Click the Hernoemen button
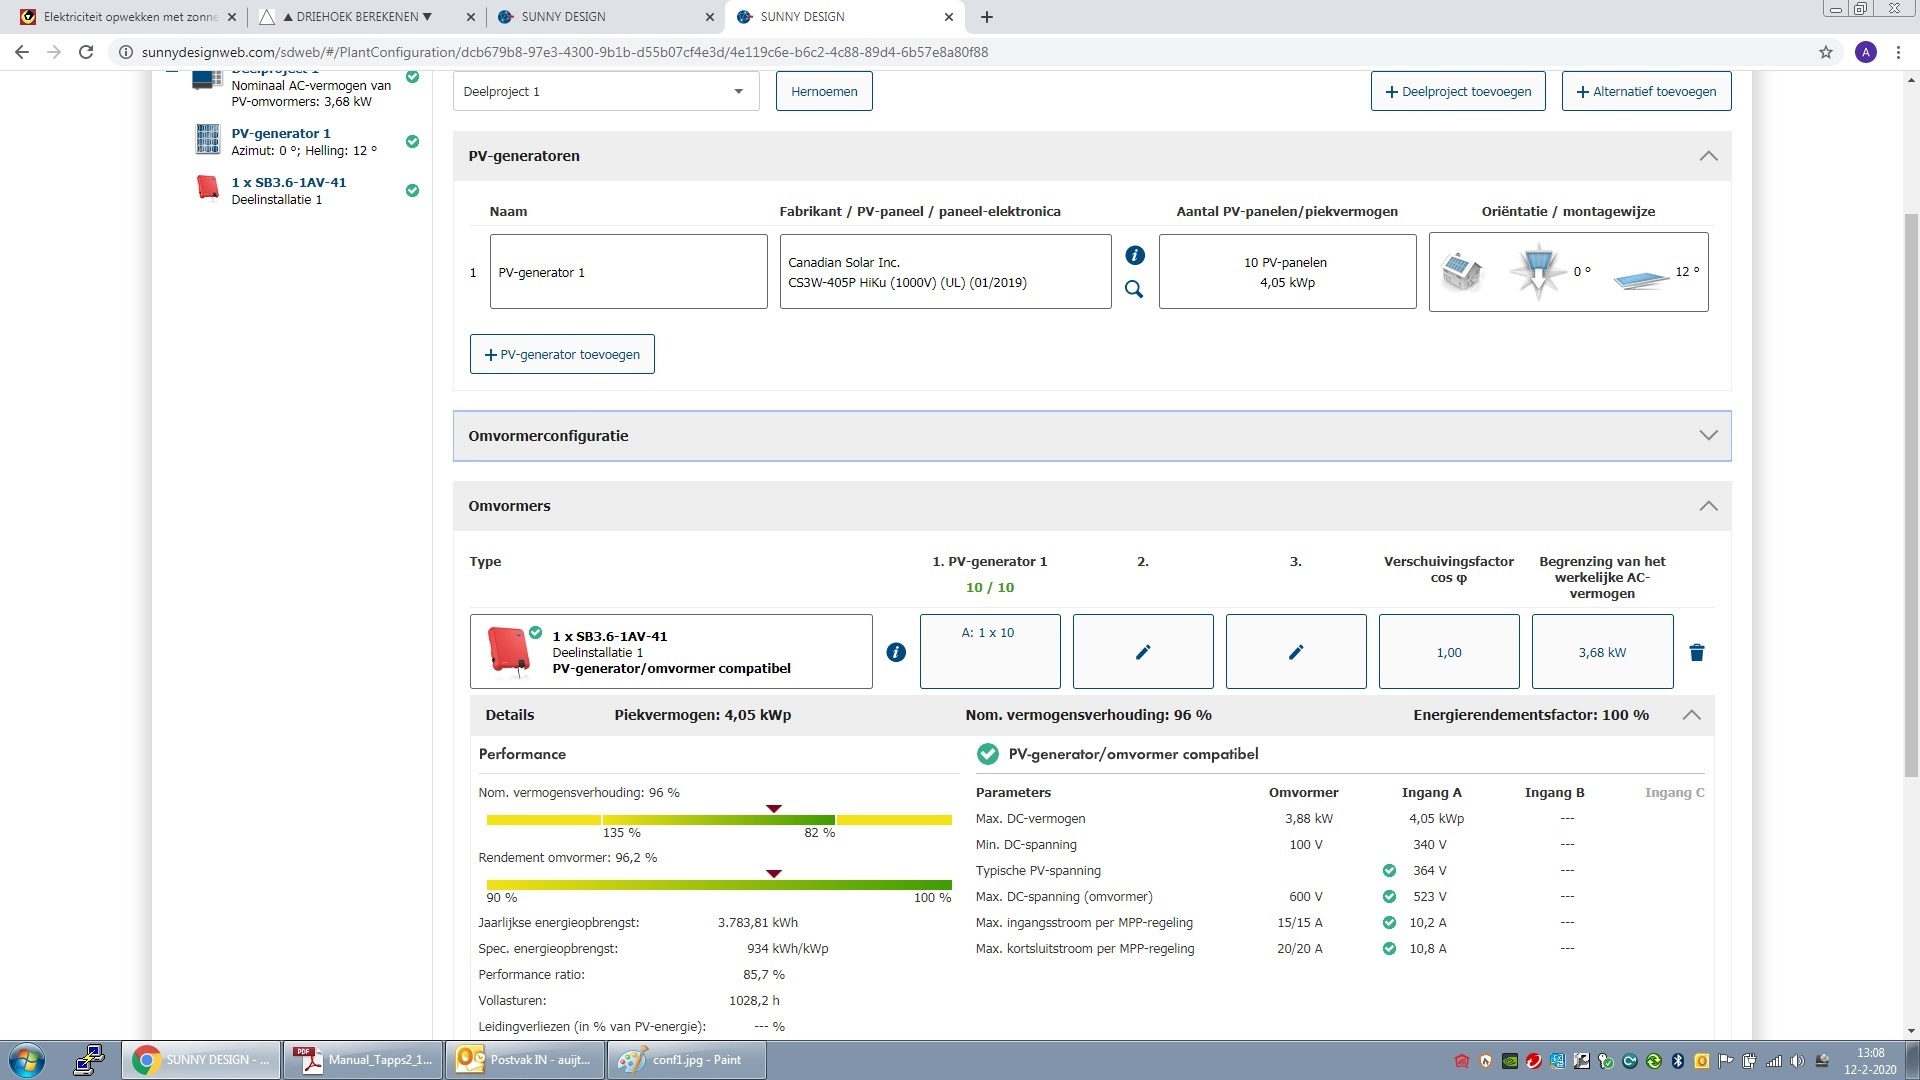The height and width of the screenshot is (1080, 1920). [824, 91]
